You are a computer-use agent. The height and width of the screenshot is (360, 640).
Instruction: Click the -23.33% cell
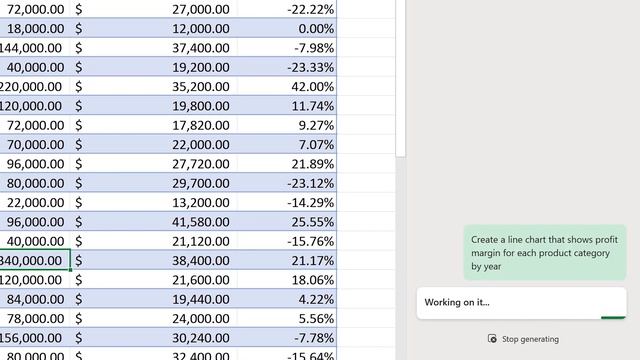click(x=287, y=67)
